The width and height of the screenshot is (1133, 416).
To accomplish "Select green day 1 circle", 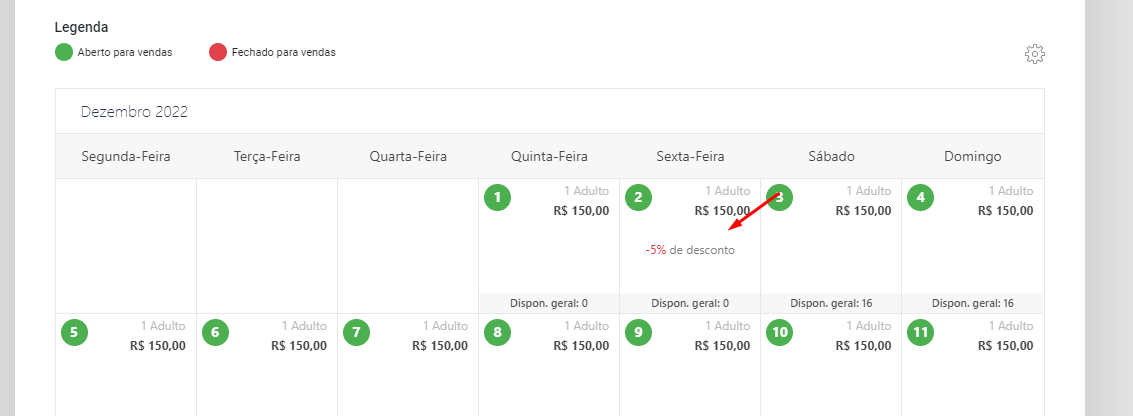I will [497, 197].
